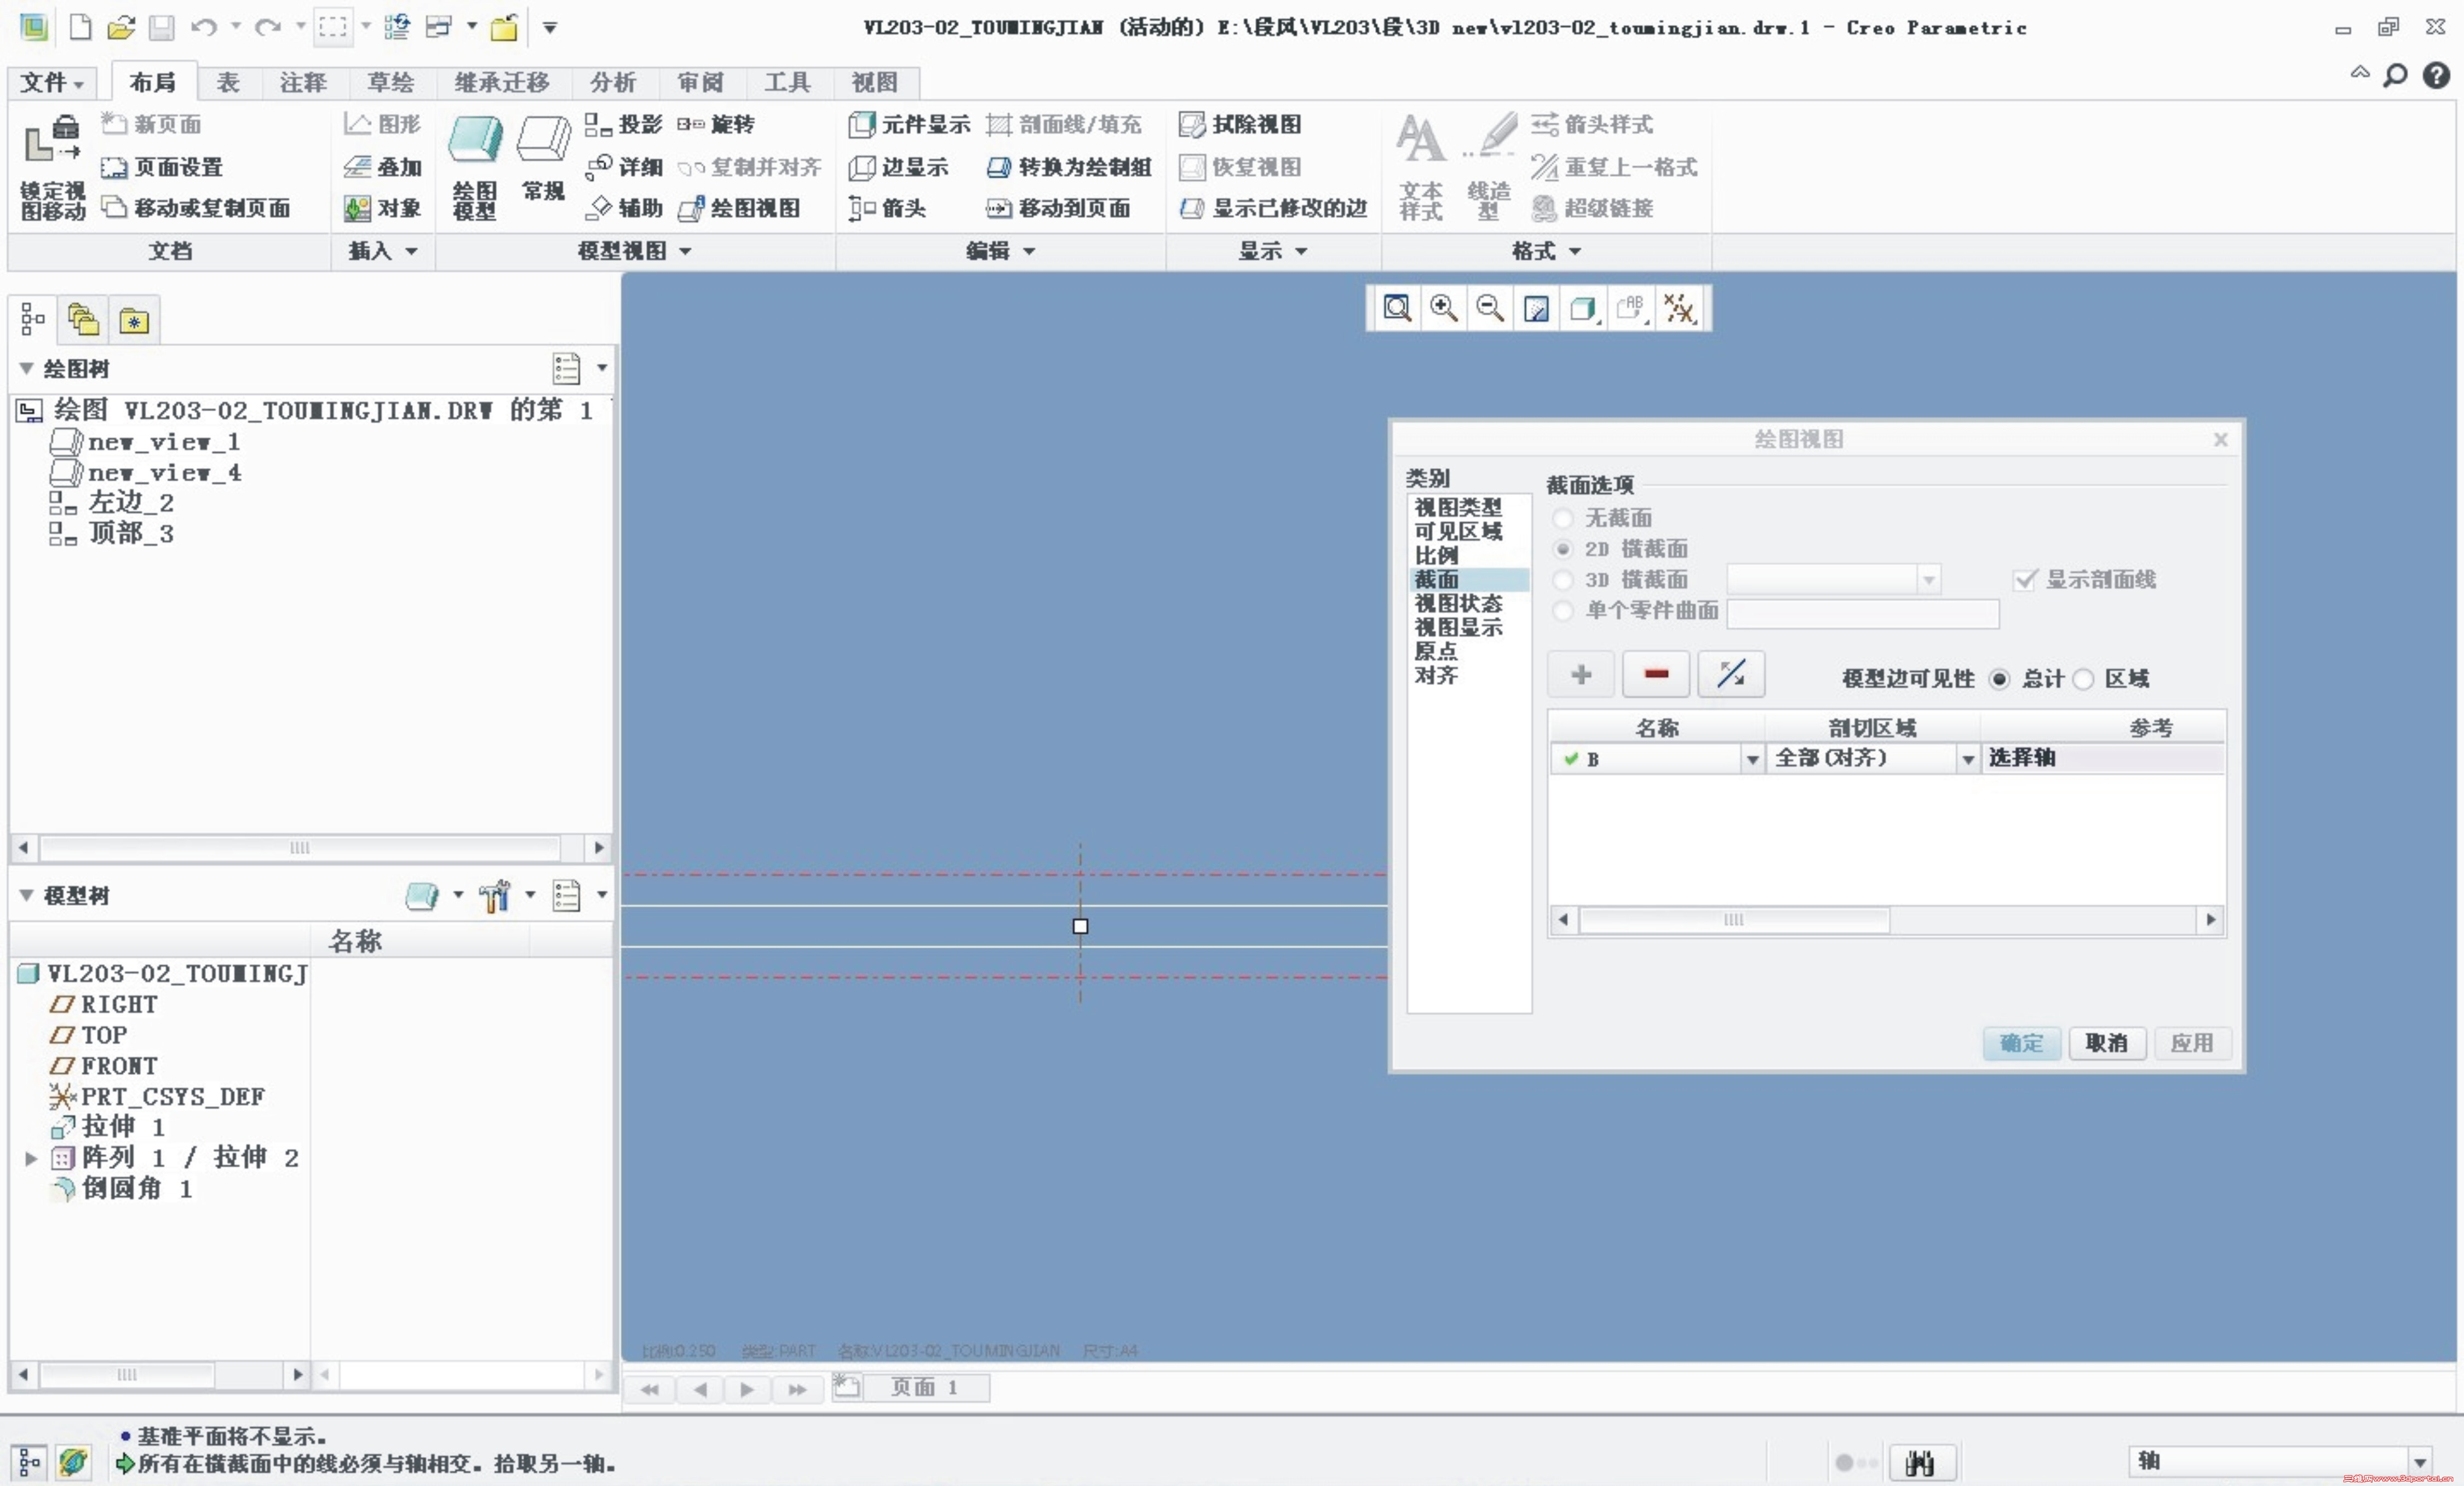
Task: Click the 投影 projection view icon
Action: (598, 124)
